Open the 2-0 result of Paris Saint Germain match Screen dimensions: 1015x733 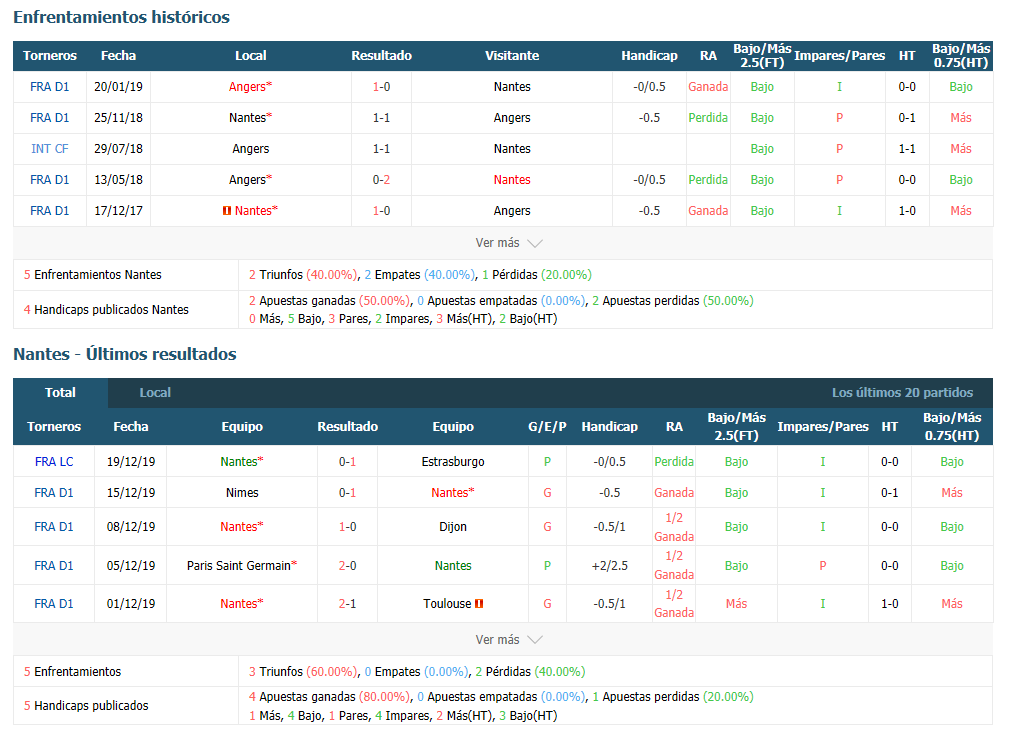[347, 566]
